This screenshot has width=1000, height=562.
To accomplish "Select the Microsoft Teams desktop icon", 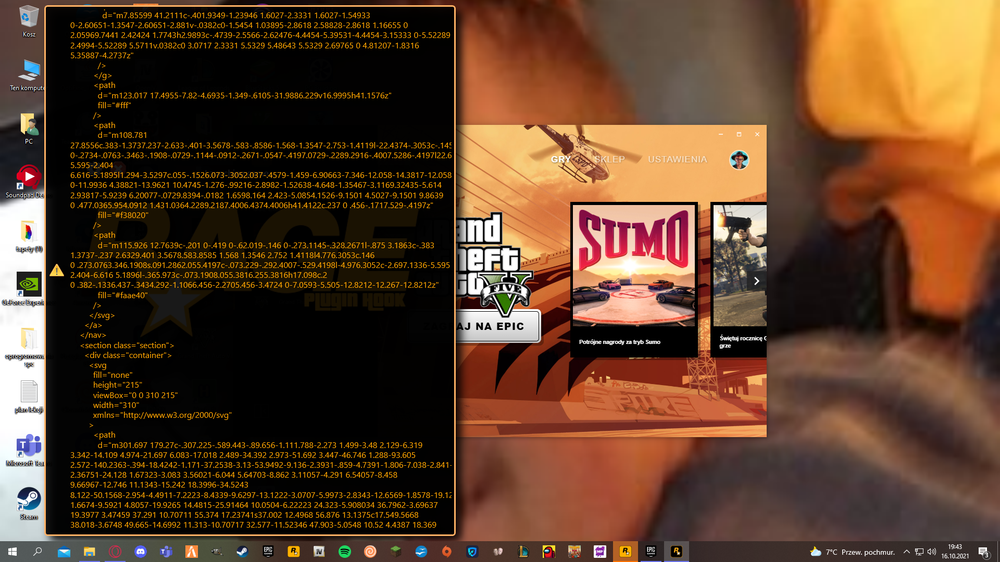I will pyautogui.click(x=28, y=450).
